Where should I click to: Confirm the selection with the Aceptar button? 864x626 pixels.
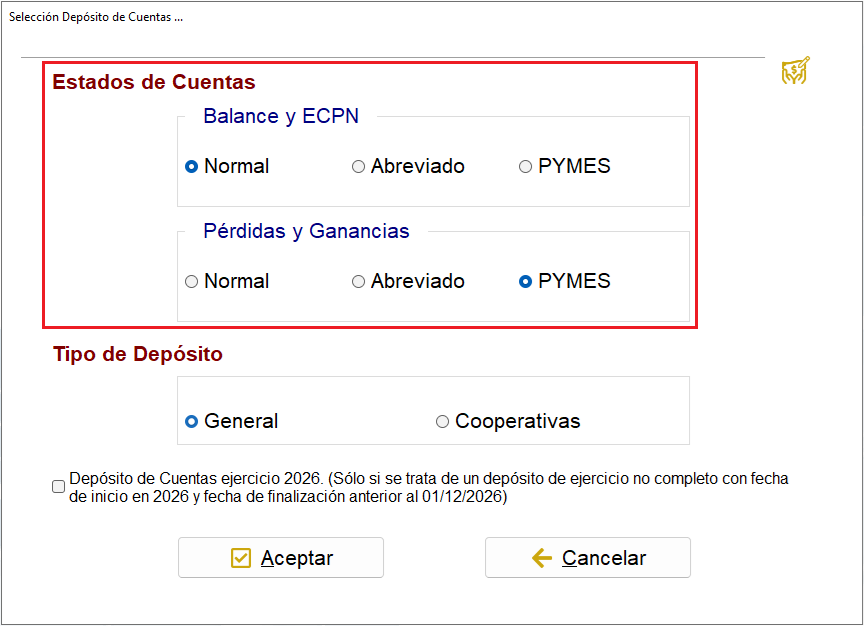[x=281, y=558]
